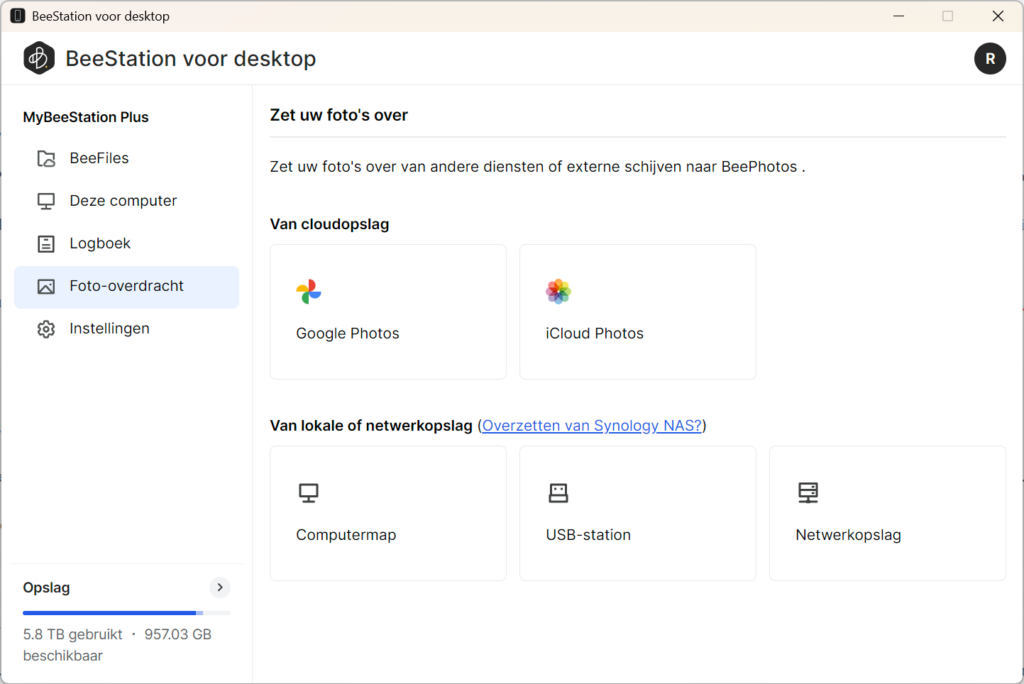
Task: Click the USB-station drive icon
Action: (558, 493)
